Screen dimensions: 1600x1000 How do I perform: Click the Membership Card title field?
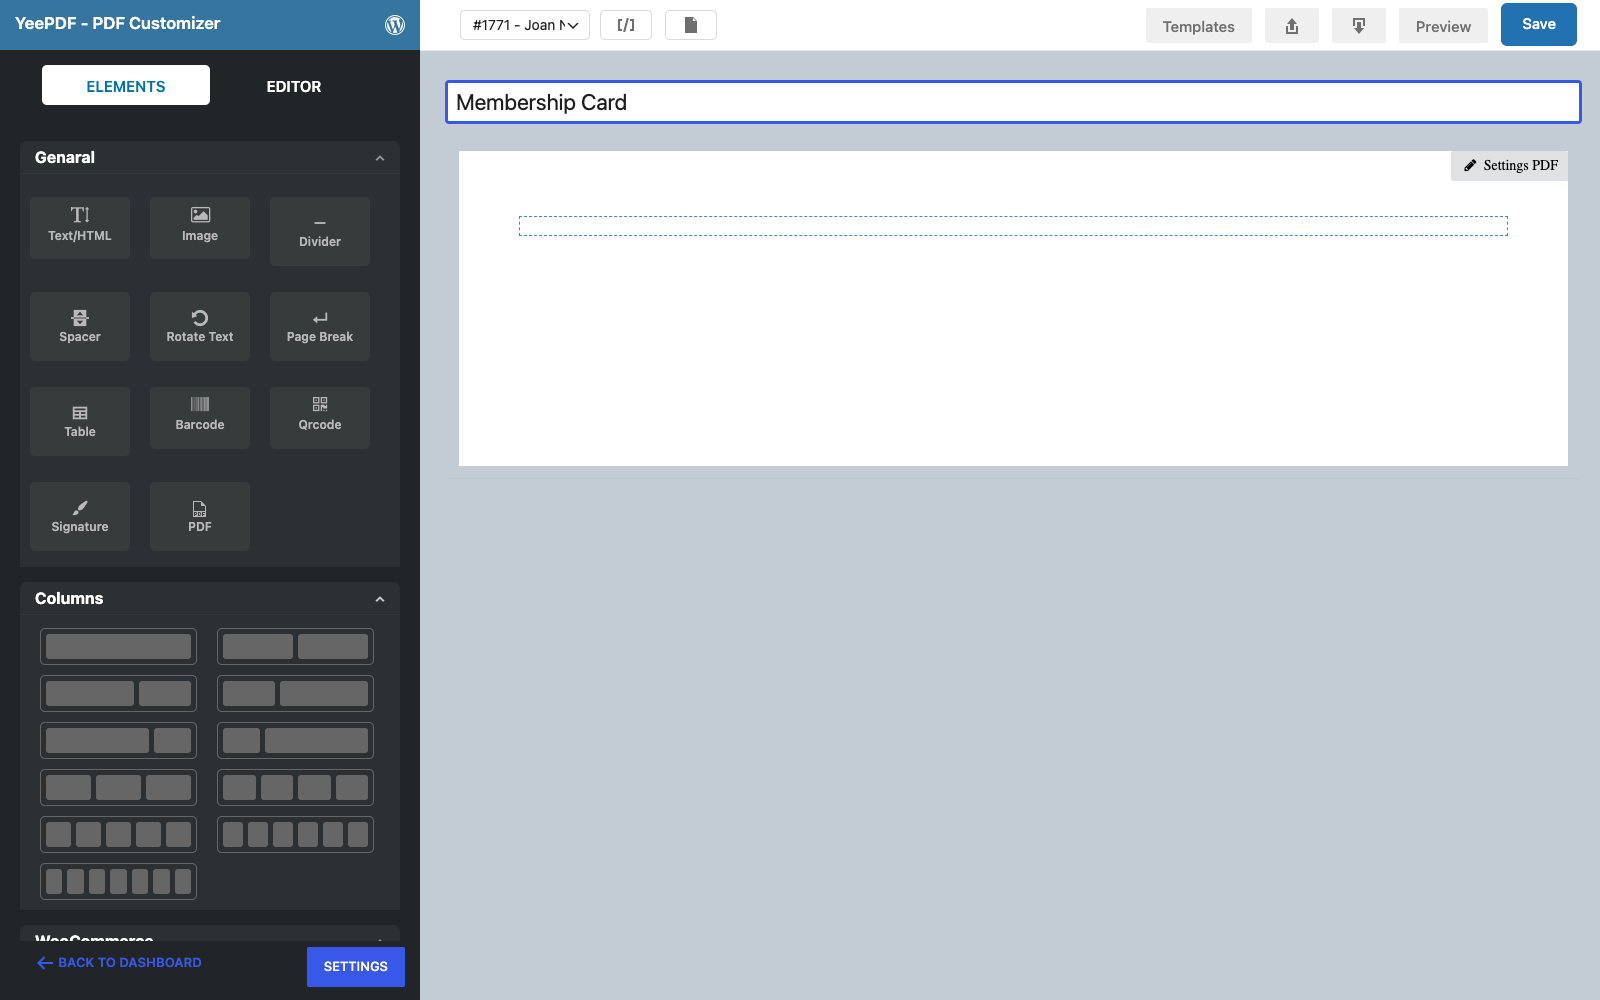coord(1013,102)
